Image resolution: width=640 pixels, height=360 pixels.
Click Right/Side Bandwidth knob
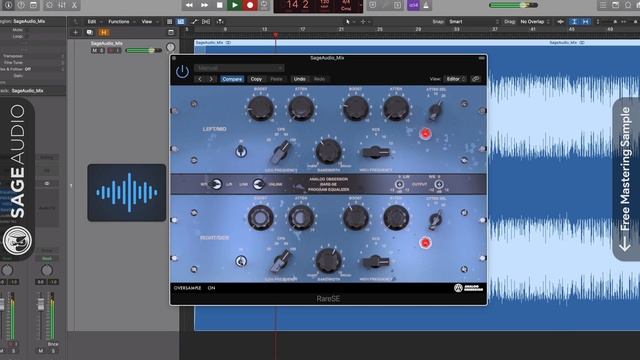coord(328,260)
